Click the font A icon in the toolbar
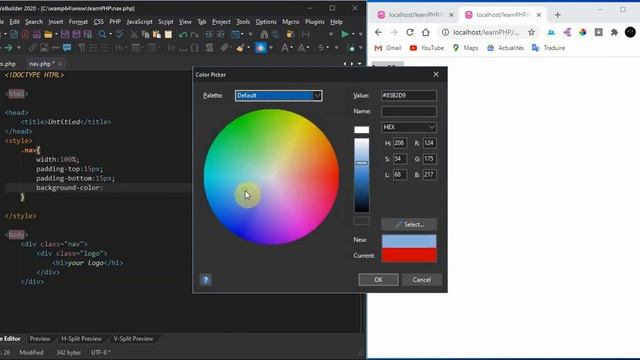 [x=284, y=48]
